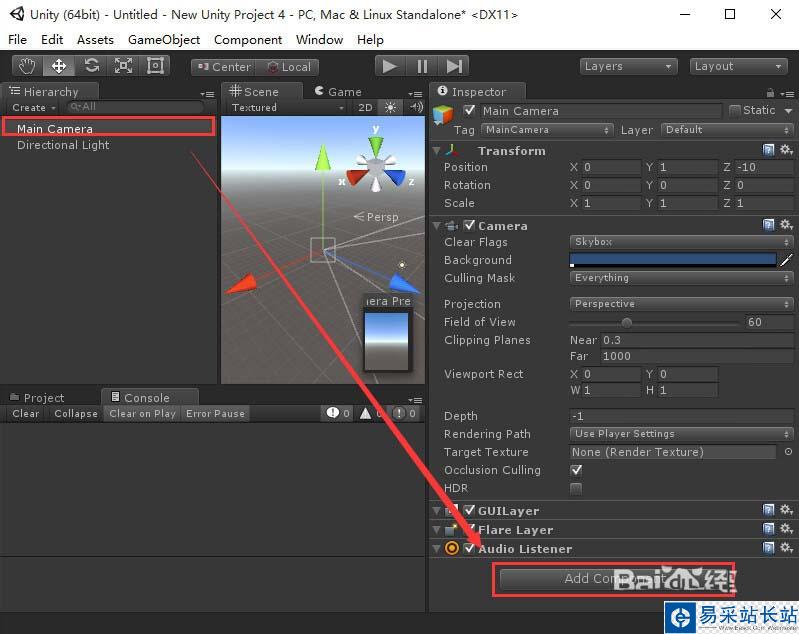
Task: Open Transform component help icon
Action: coord(768,150)
